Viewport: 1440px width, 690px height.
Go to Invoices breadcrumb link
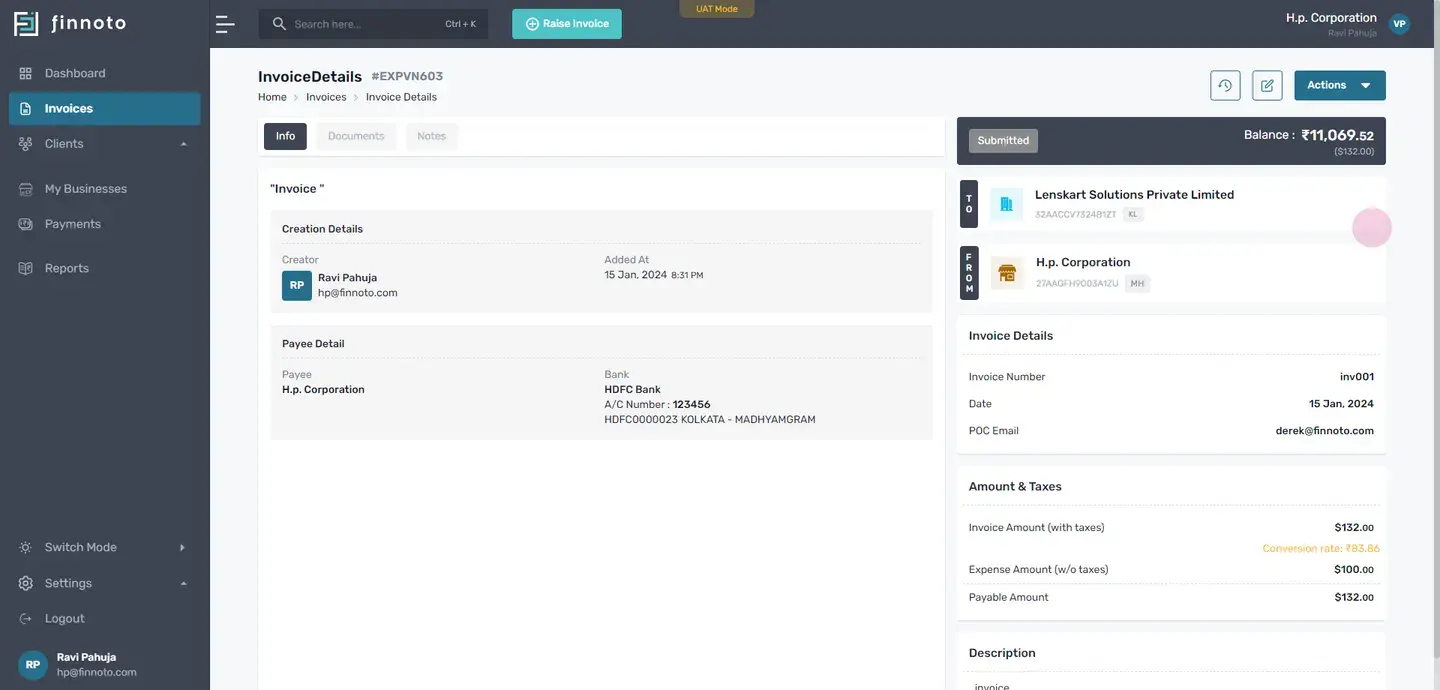pos(326,97)
